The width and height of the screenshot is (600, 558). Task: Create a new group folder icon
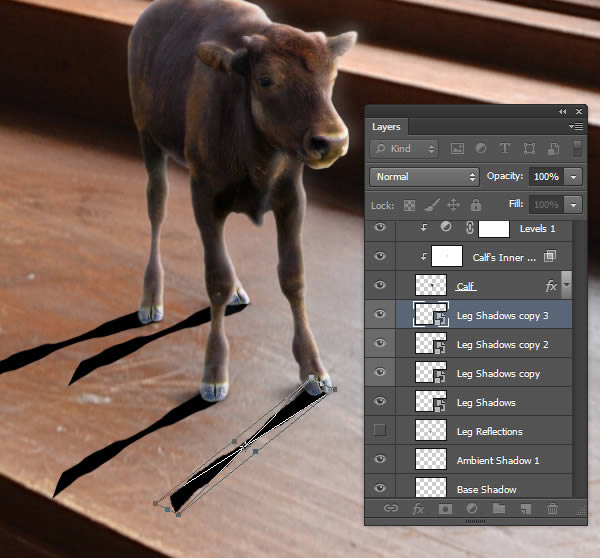[499, 508]
